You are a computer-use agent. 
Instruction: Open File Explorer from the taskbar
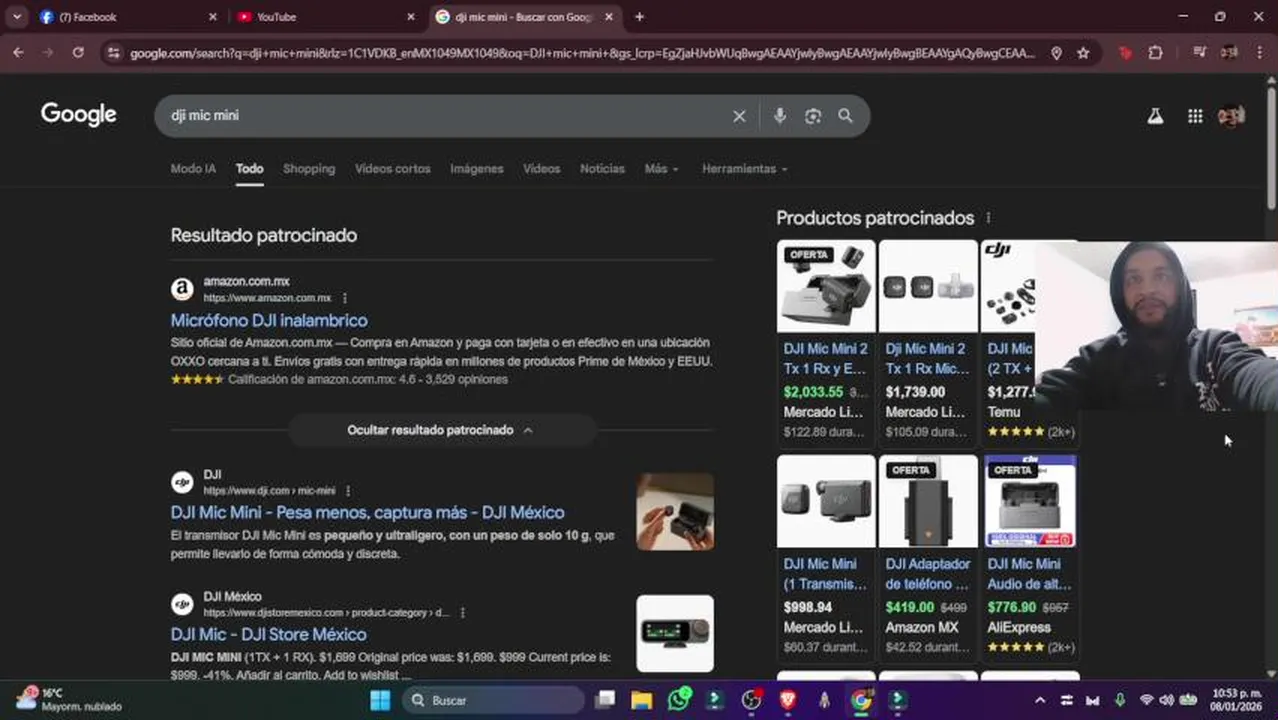[641, 700]
